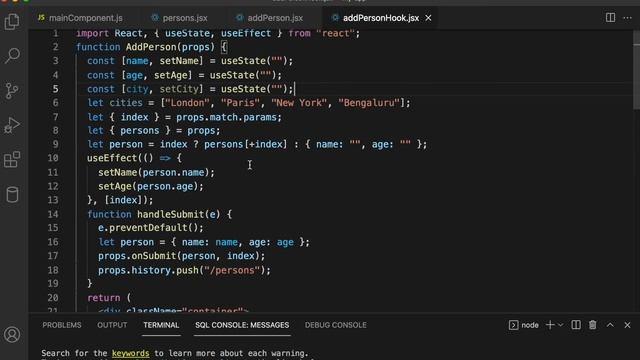The height and width of the screenshot is (360, 640).
Task: Open SQL CONSOLE: MESSAGES tab
Action: coord(242,325)
